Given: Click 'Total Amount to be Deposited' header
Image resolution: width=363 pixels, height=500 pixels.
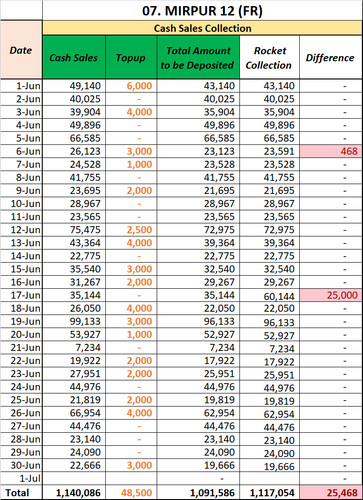Looking at the screenshot, I should click(198, 57).
